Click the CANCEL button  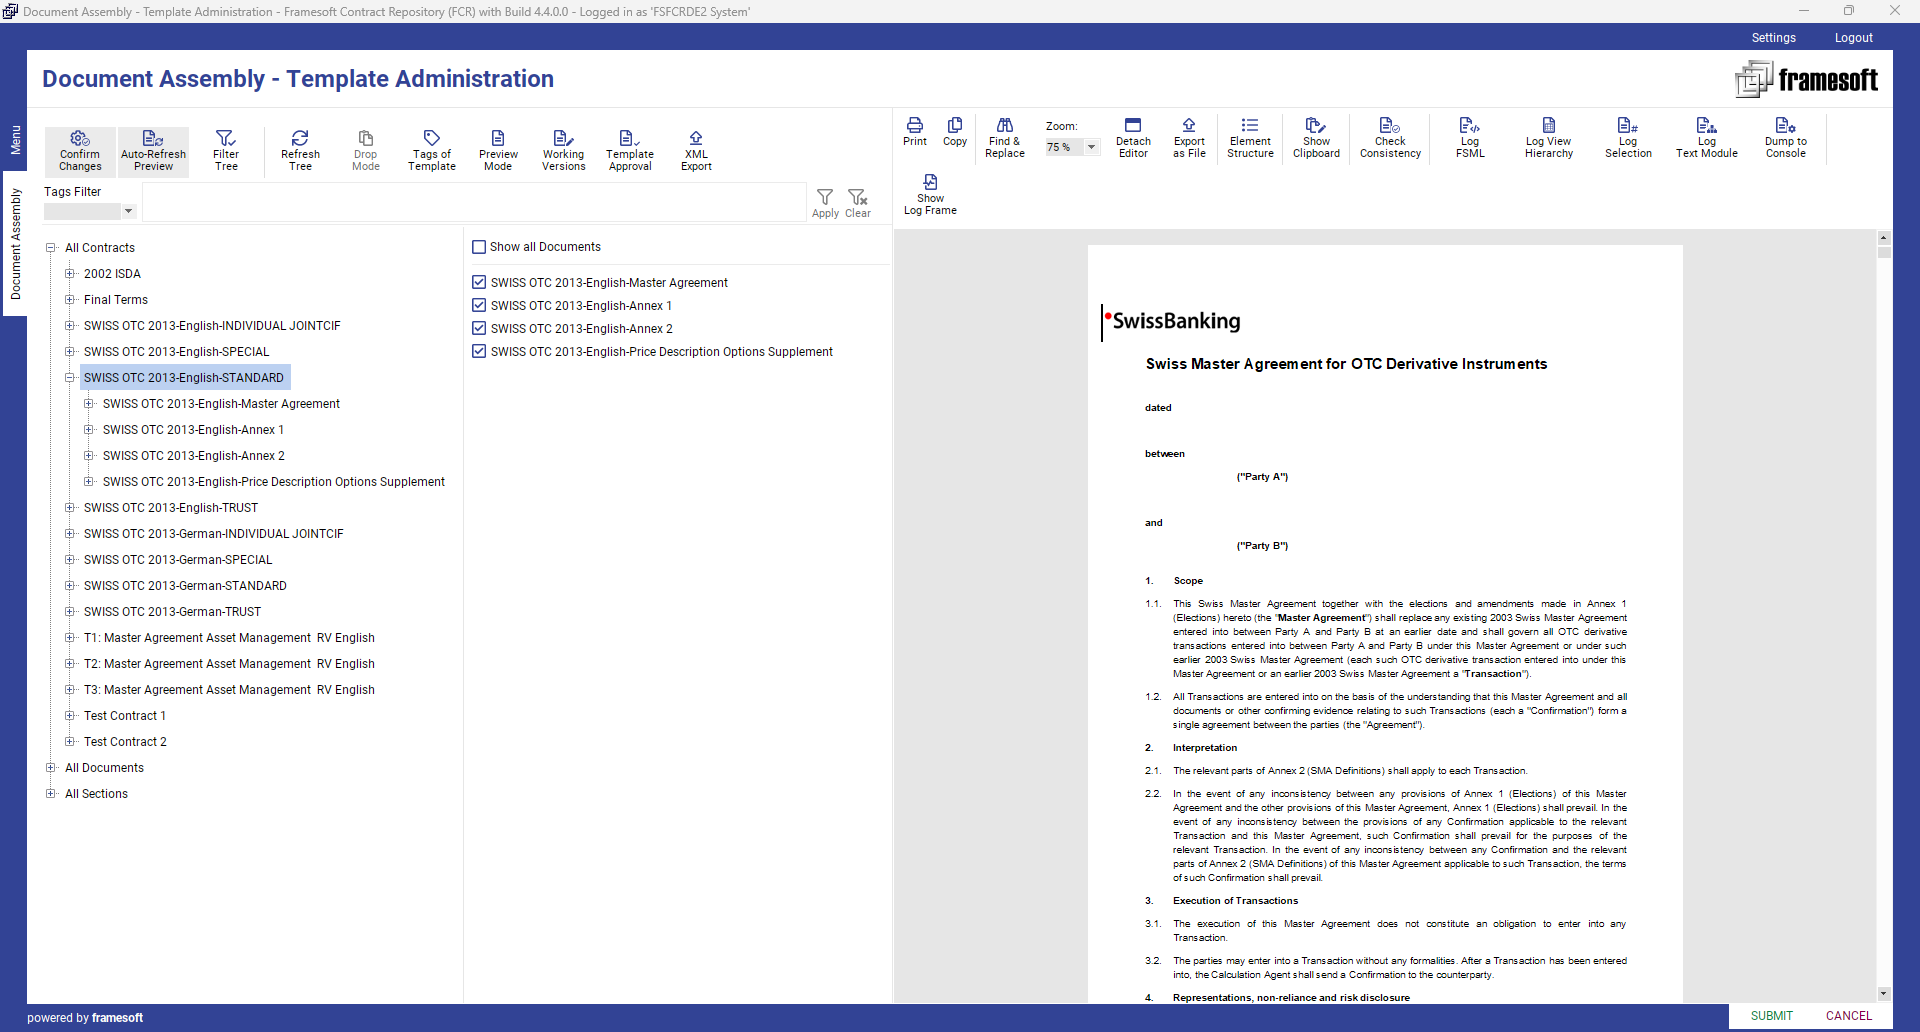coord(1848,1016)
